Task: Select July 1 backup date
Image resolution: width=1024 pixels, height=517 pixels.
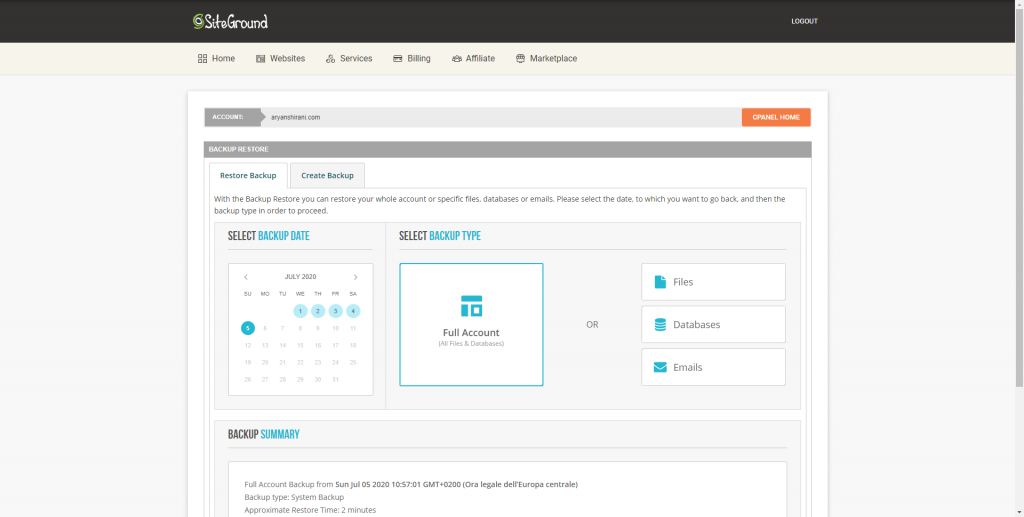Action: coord(300,311)
